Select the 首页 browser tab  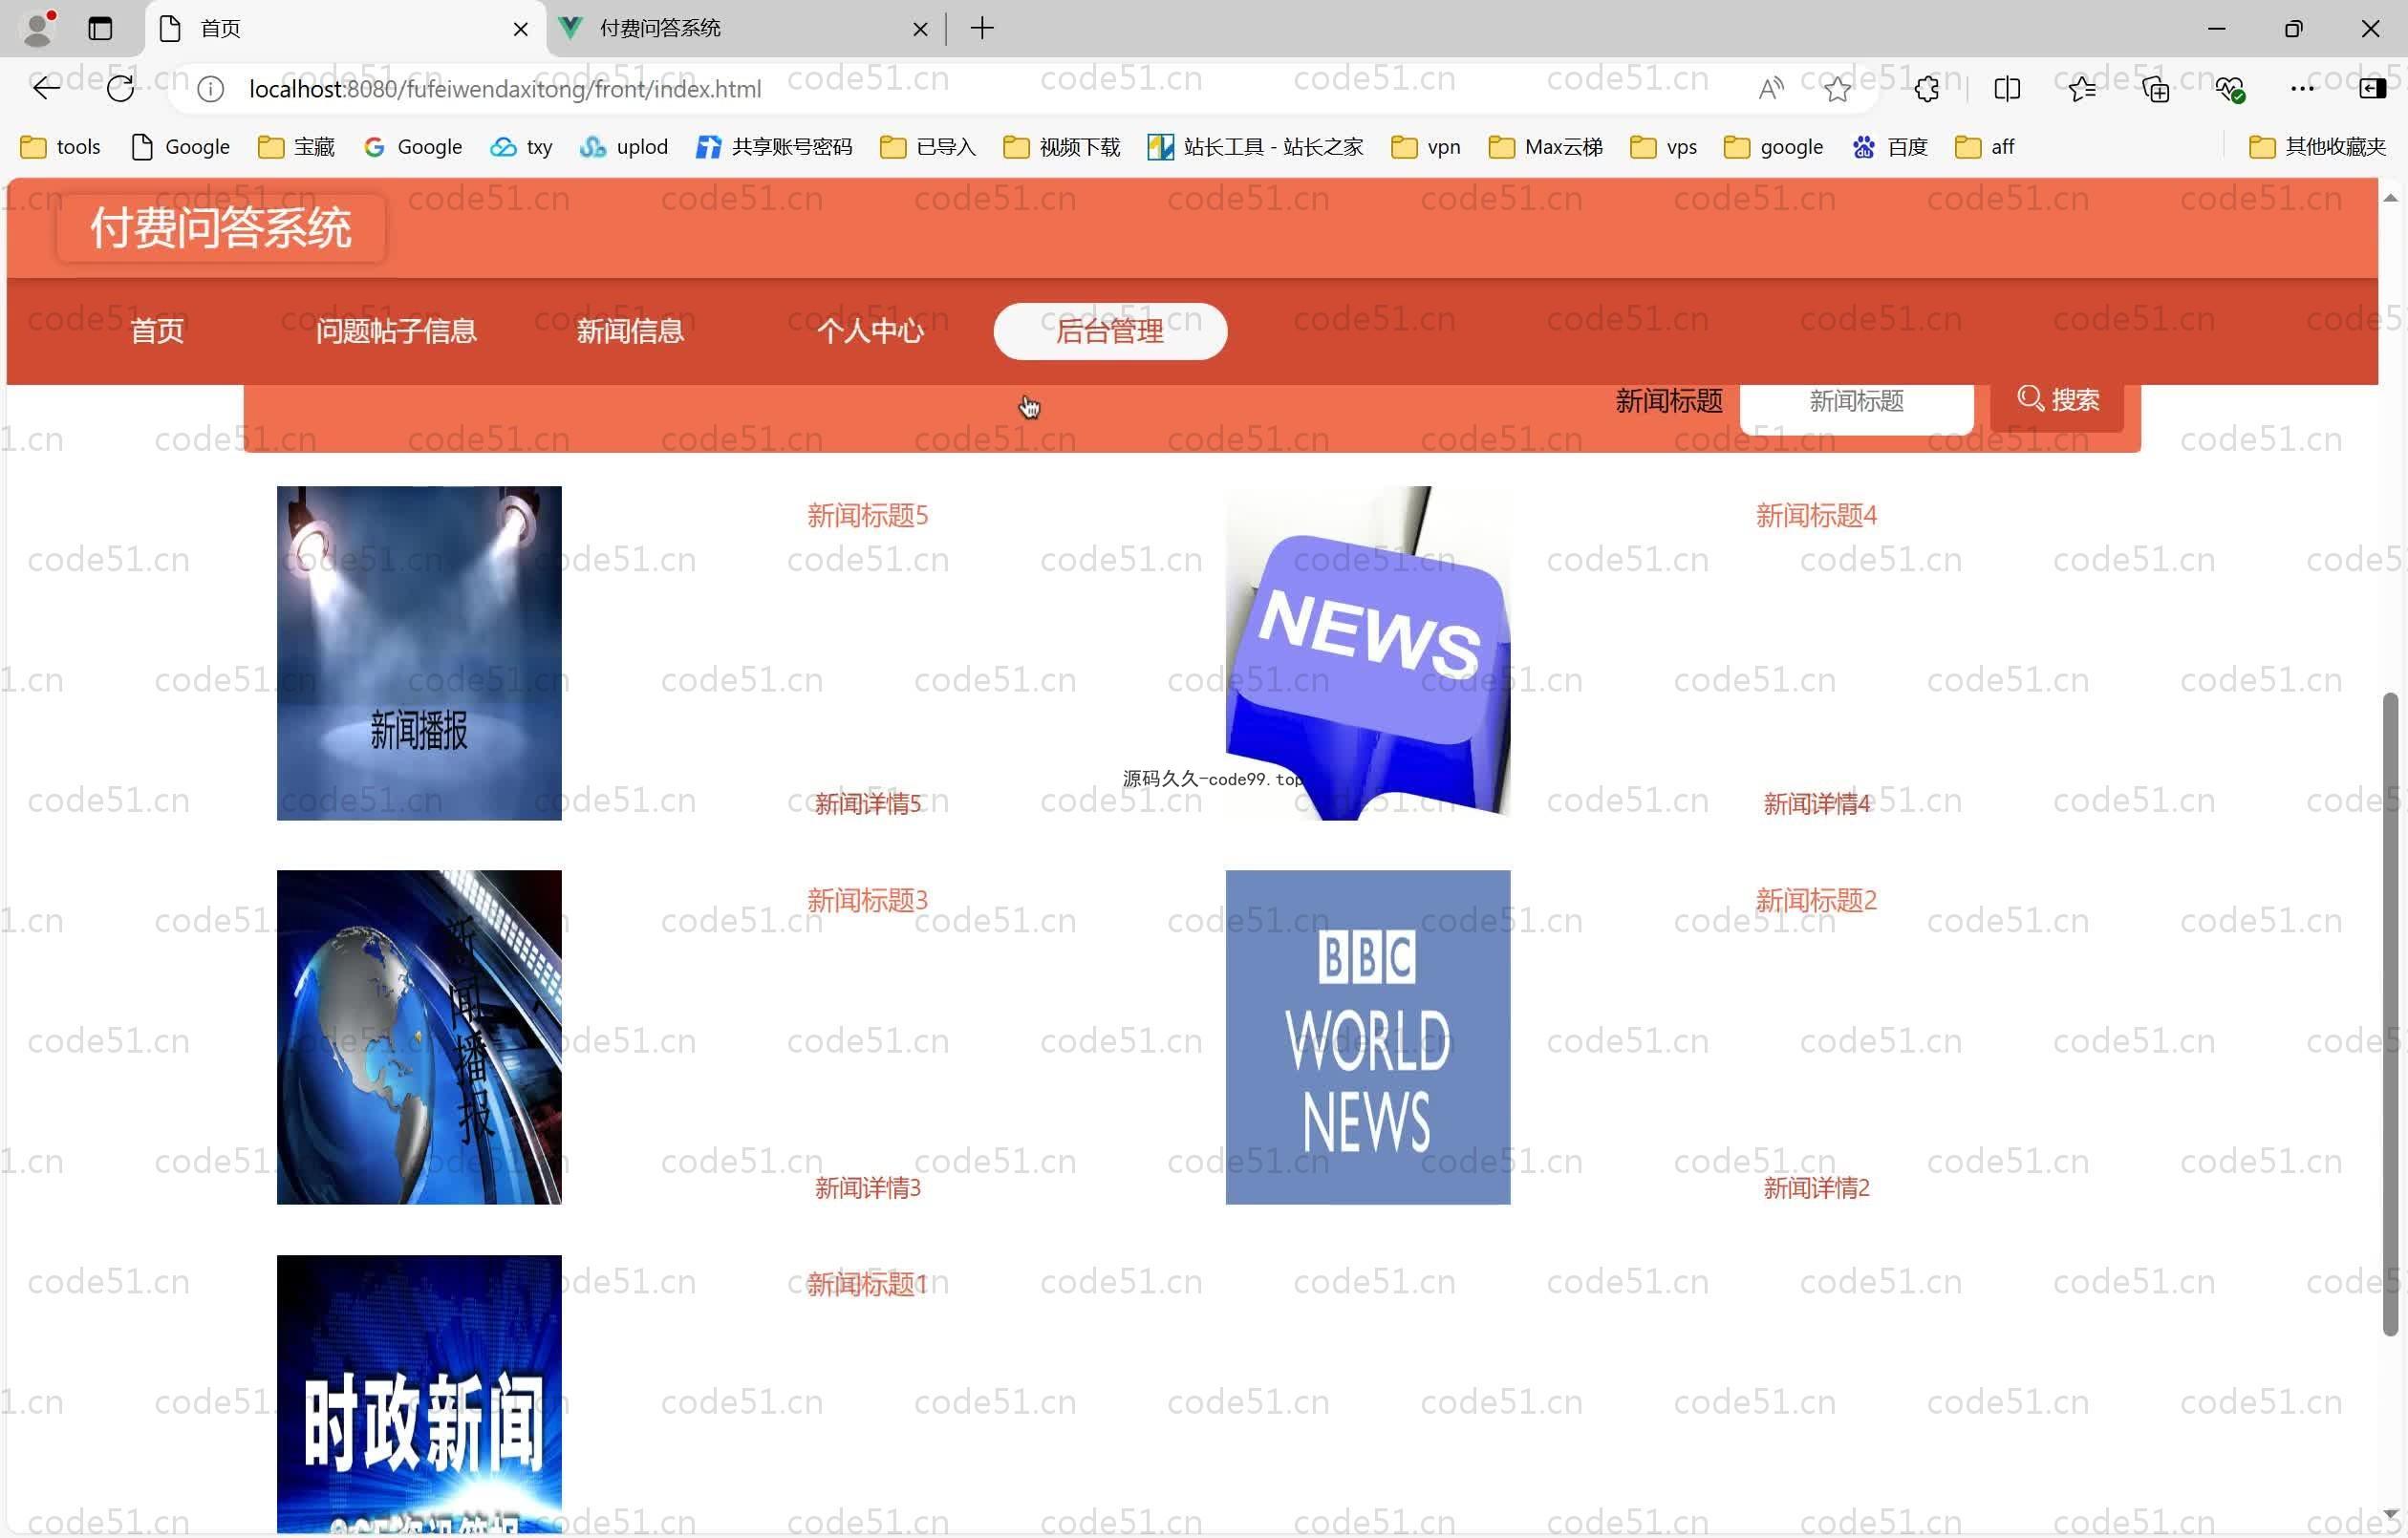[345, 28]
